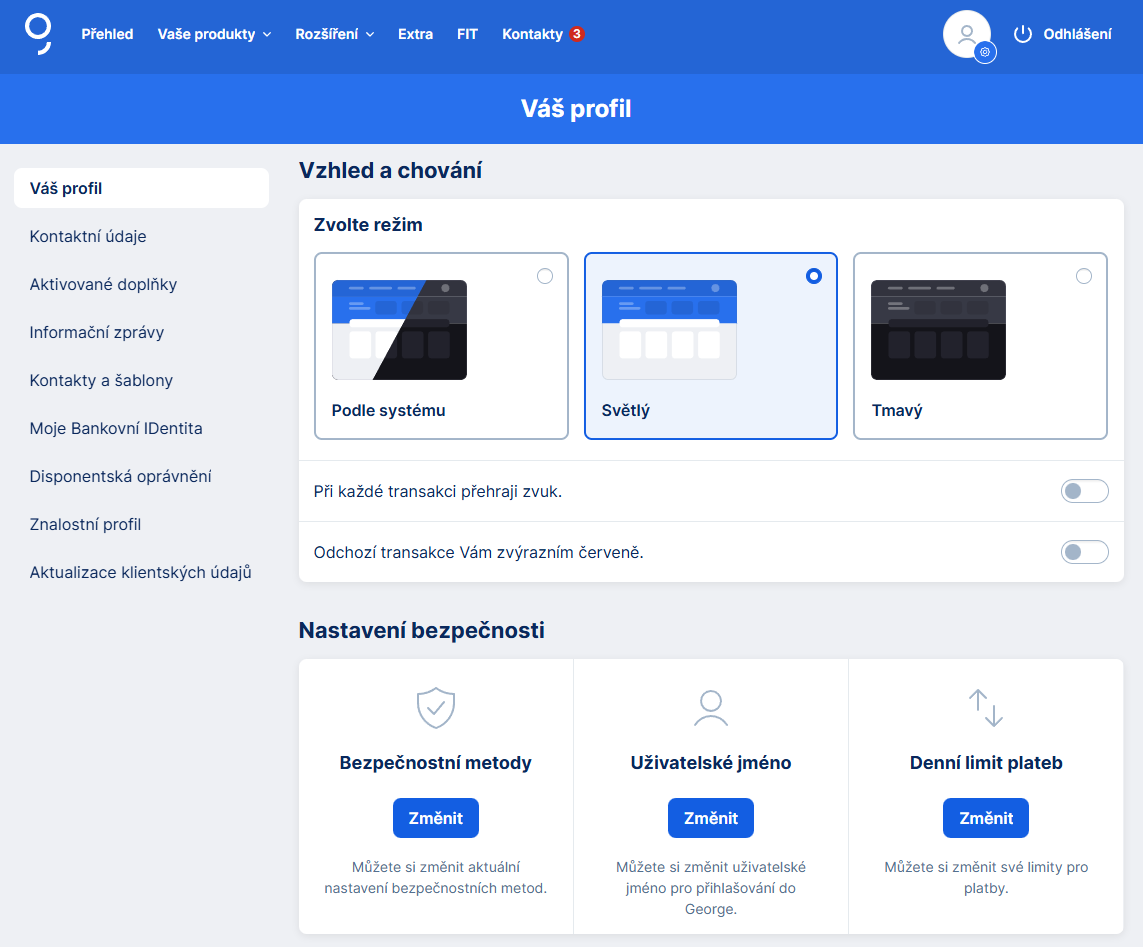Select the Tmavý dark mode radio button
1143x947 pixels.
pos(1083,276)
